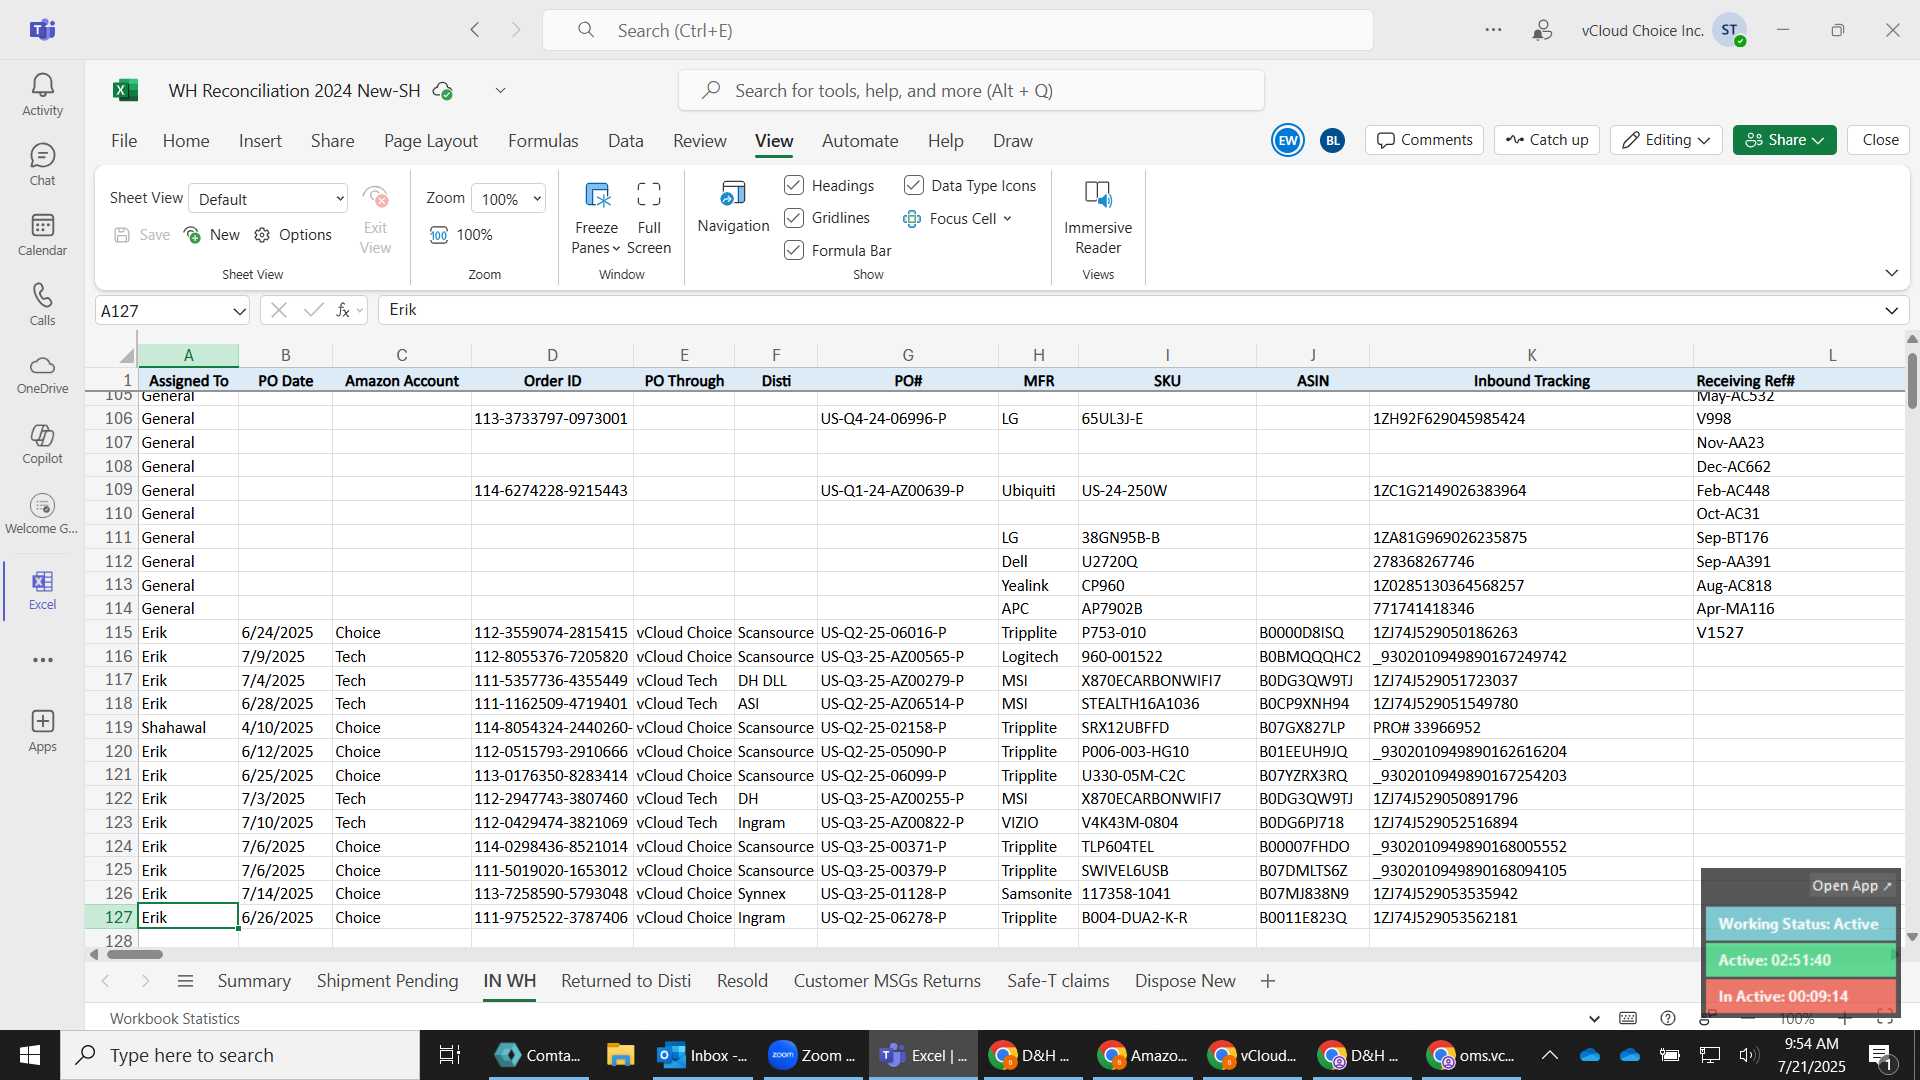The width and height of the screenshot is (1920, 1080).
Task: Open the Summary sheet tab
Action: coord(254,981)
